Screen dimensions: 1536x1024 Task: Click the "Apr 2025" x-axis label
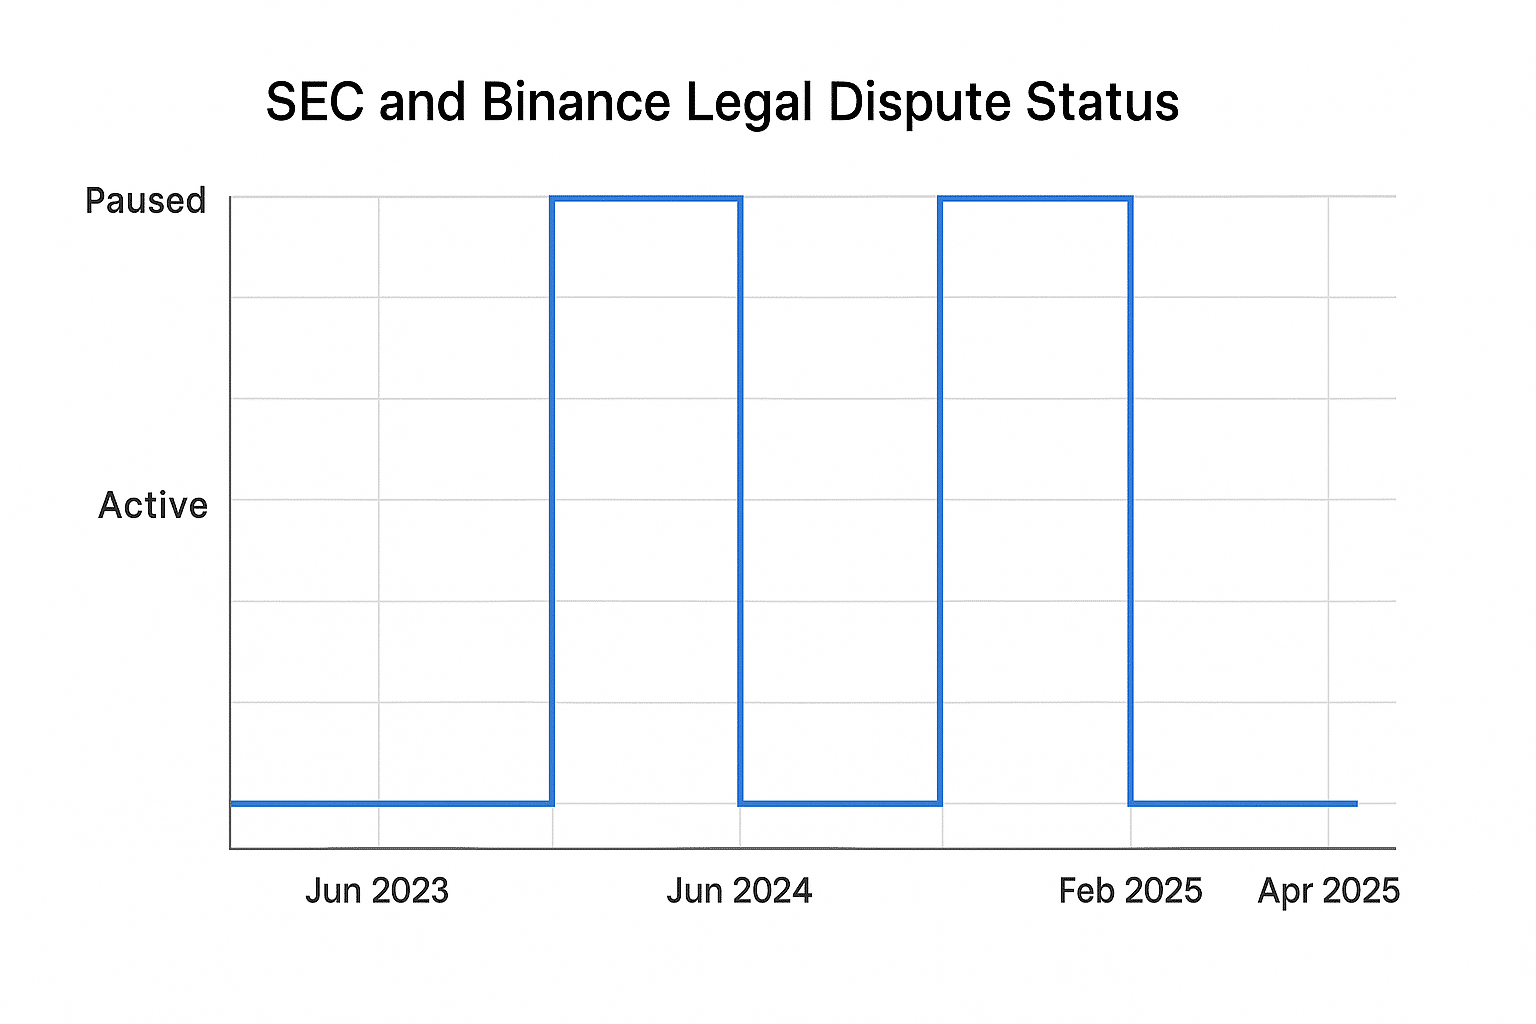1328,891
